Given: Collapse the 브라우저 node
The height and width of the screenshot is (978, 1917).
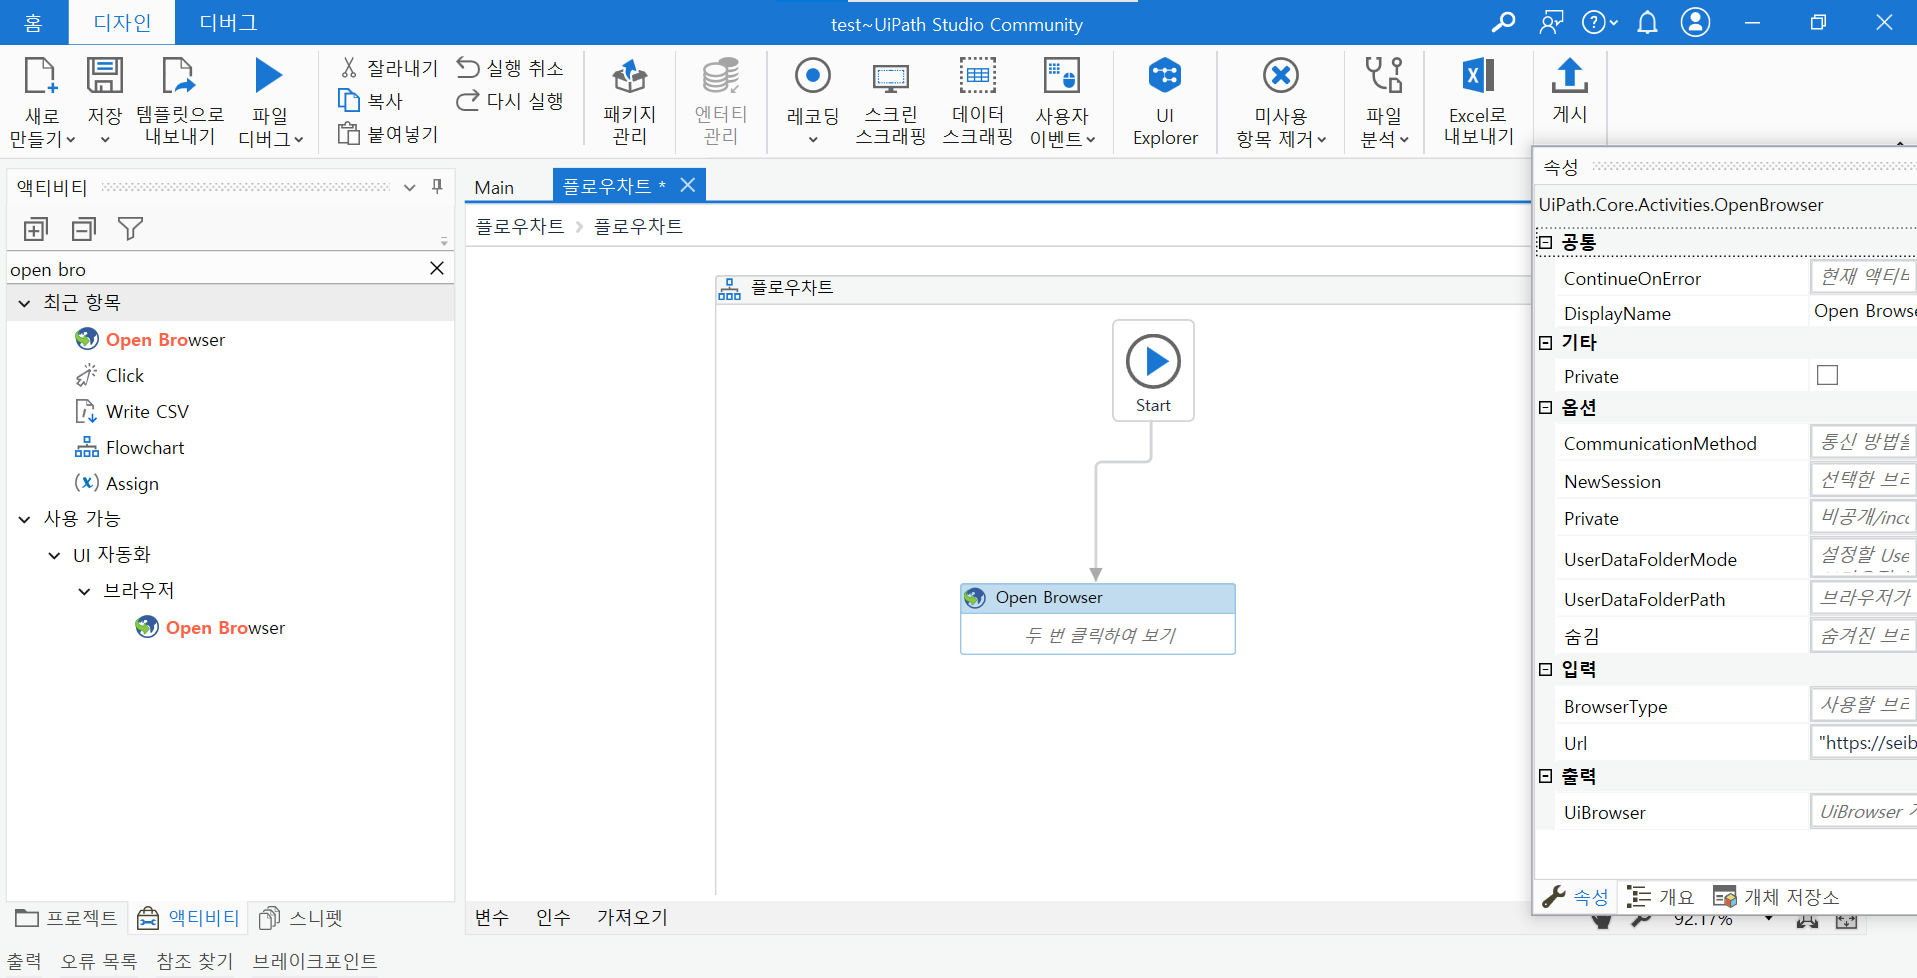Looking at the screenshot, I should 85,591.
